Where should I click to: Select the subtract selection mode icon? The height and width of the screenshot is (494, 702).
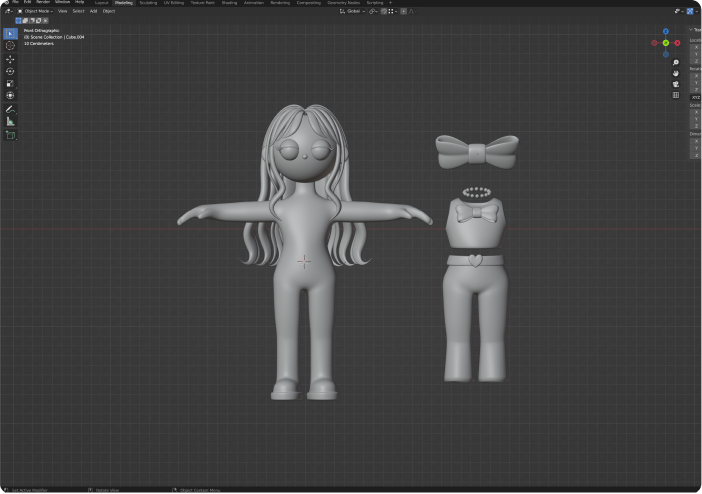pos(32,21)
